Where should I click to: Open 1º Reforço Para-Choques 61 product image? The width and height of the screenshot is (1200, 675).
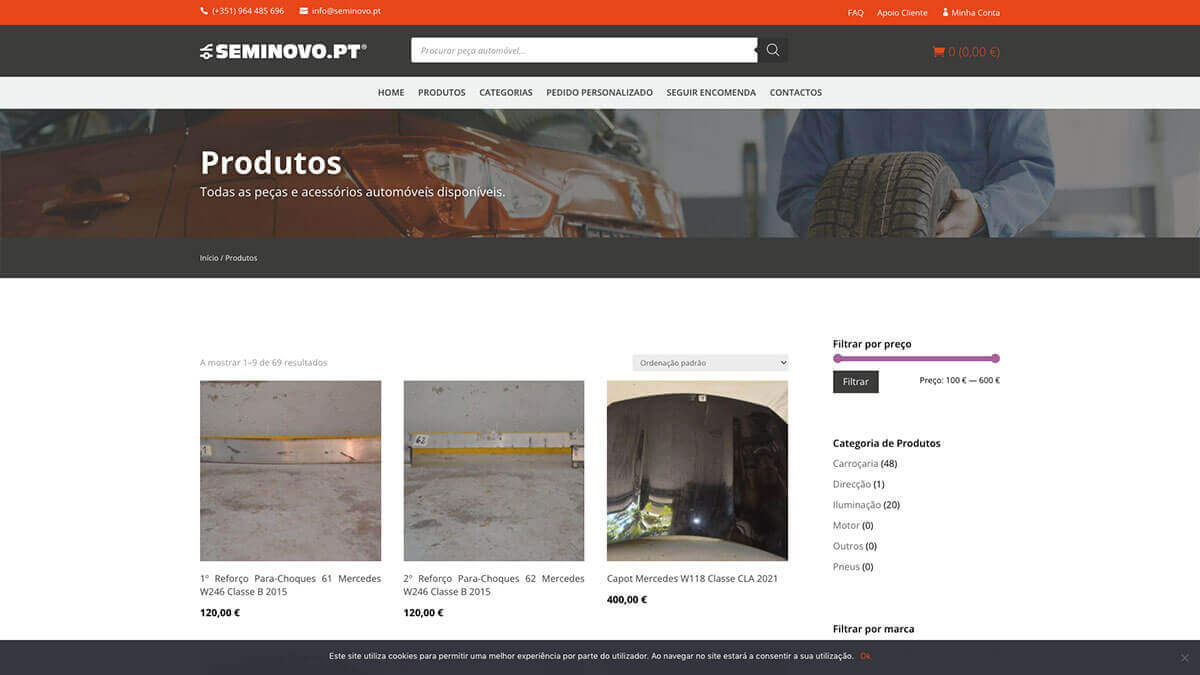[x=290, y=471]
